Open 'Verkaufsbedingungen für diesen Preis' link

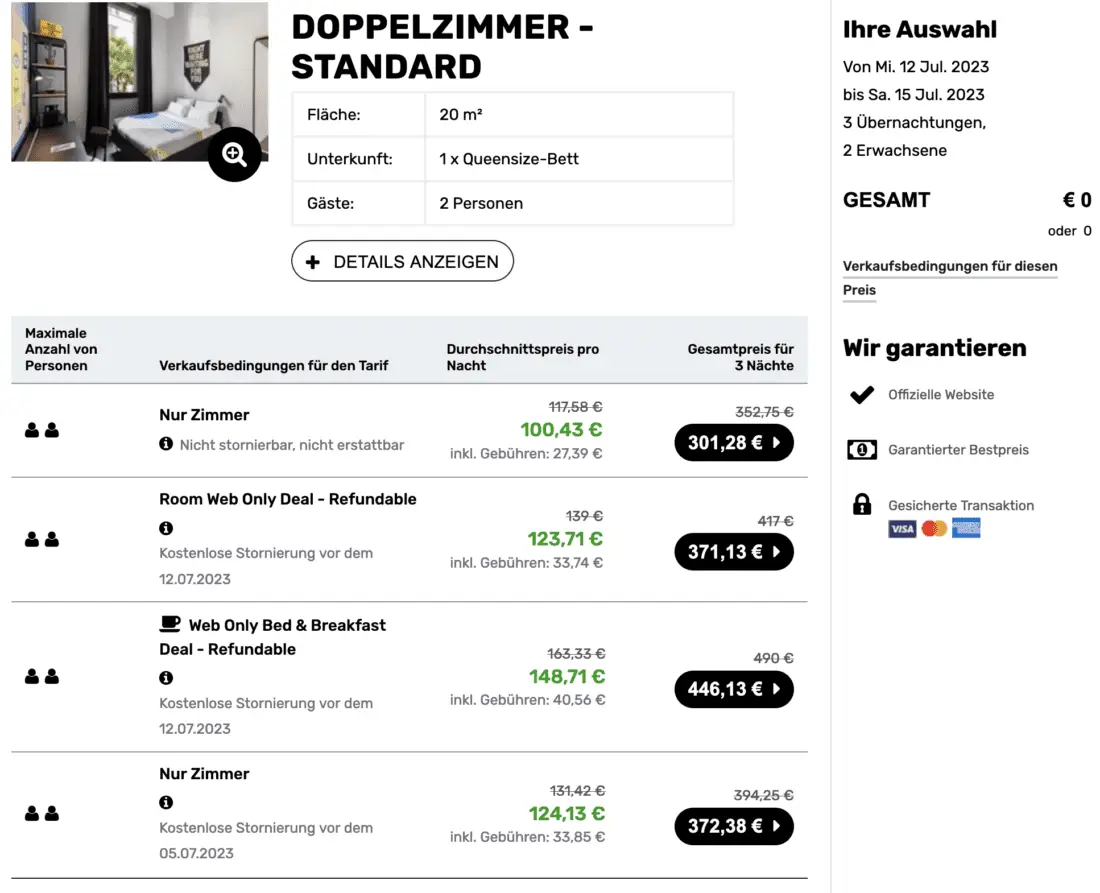click(x=949, y=266)
